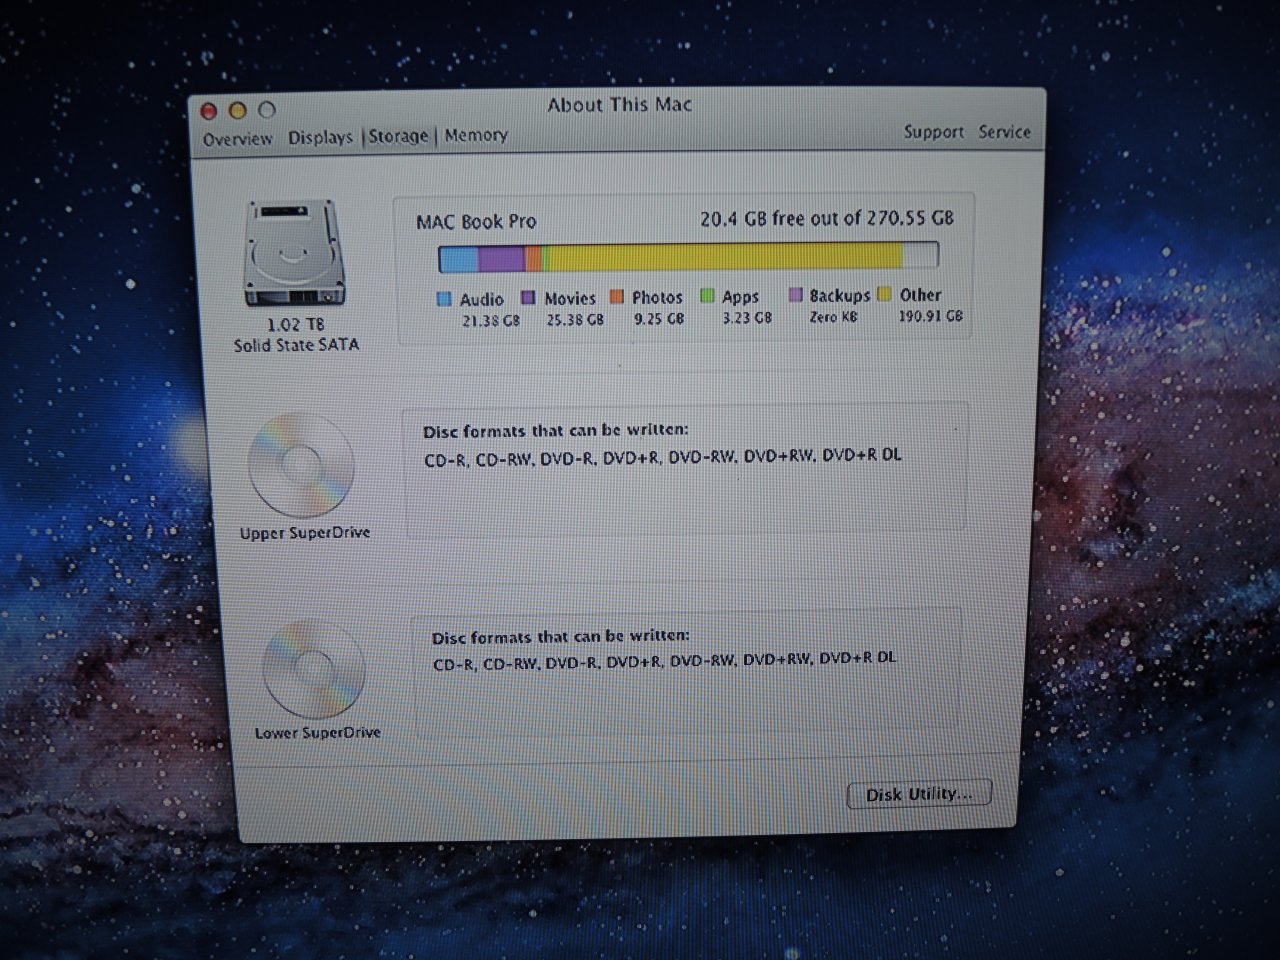This screenshot has height=960, width=1280.
Task: Click the blue Audio segment of storage bar
Action: click(458, 259)
